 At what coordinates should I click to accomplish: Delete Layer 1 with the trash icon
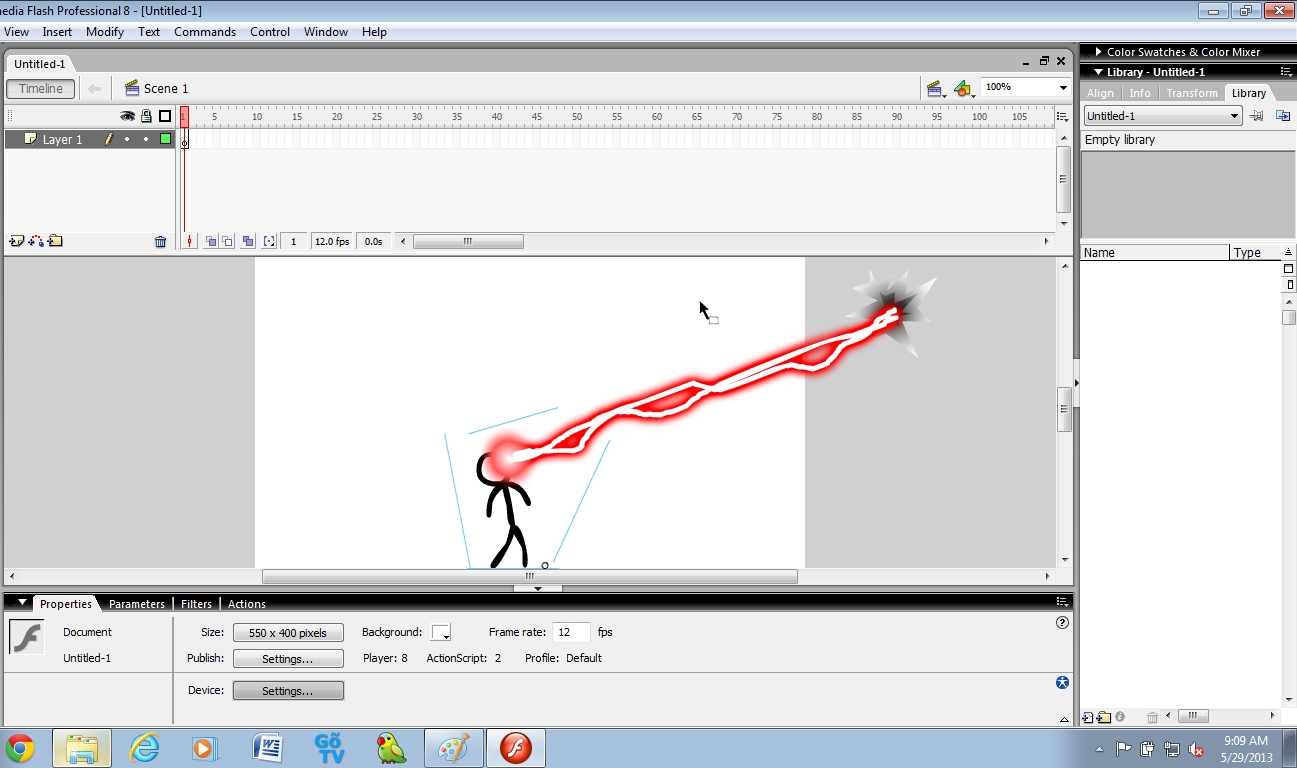(160, 240)
